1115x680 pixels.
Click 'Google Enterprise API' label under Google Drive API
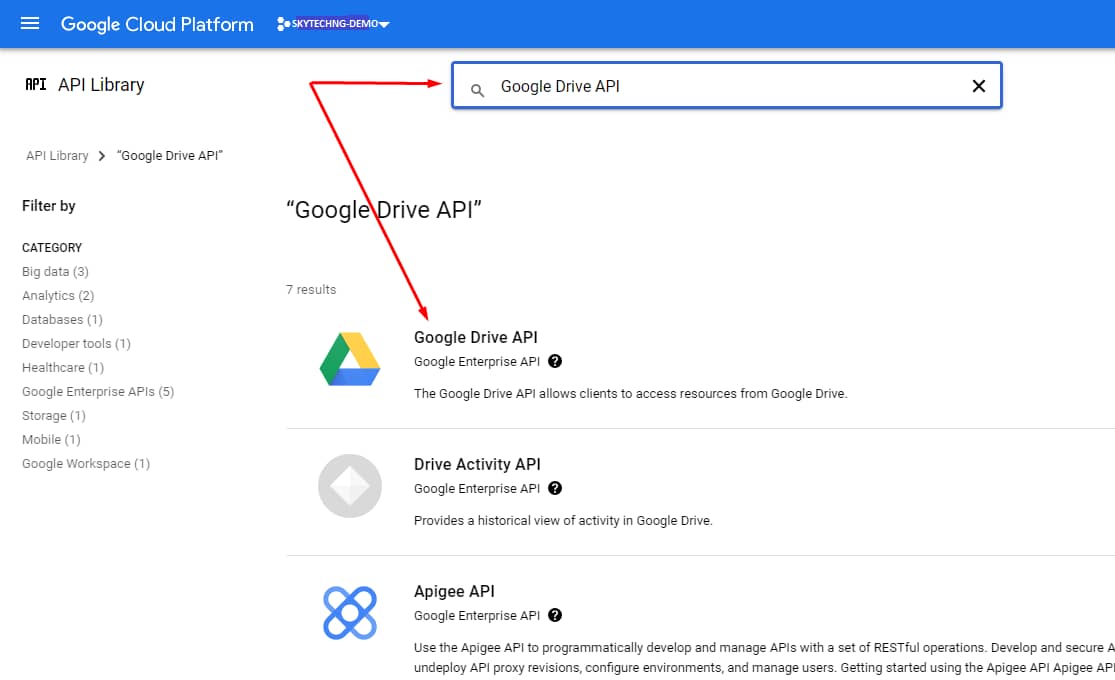(477, 361)
